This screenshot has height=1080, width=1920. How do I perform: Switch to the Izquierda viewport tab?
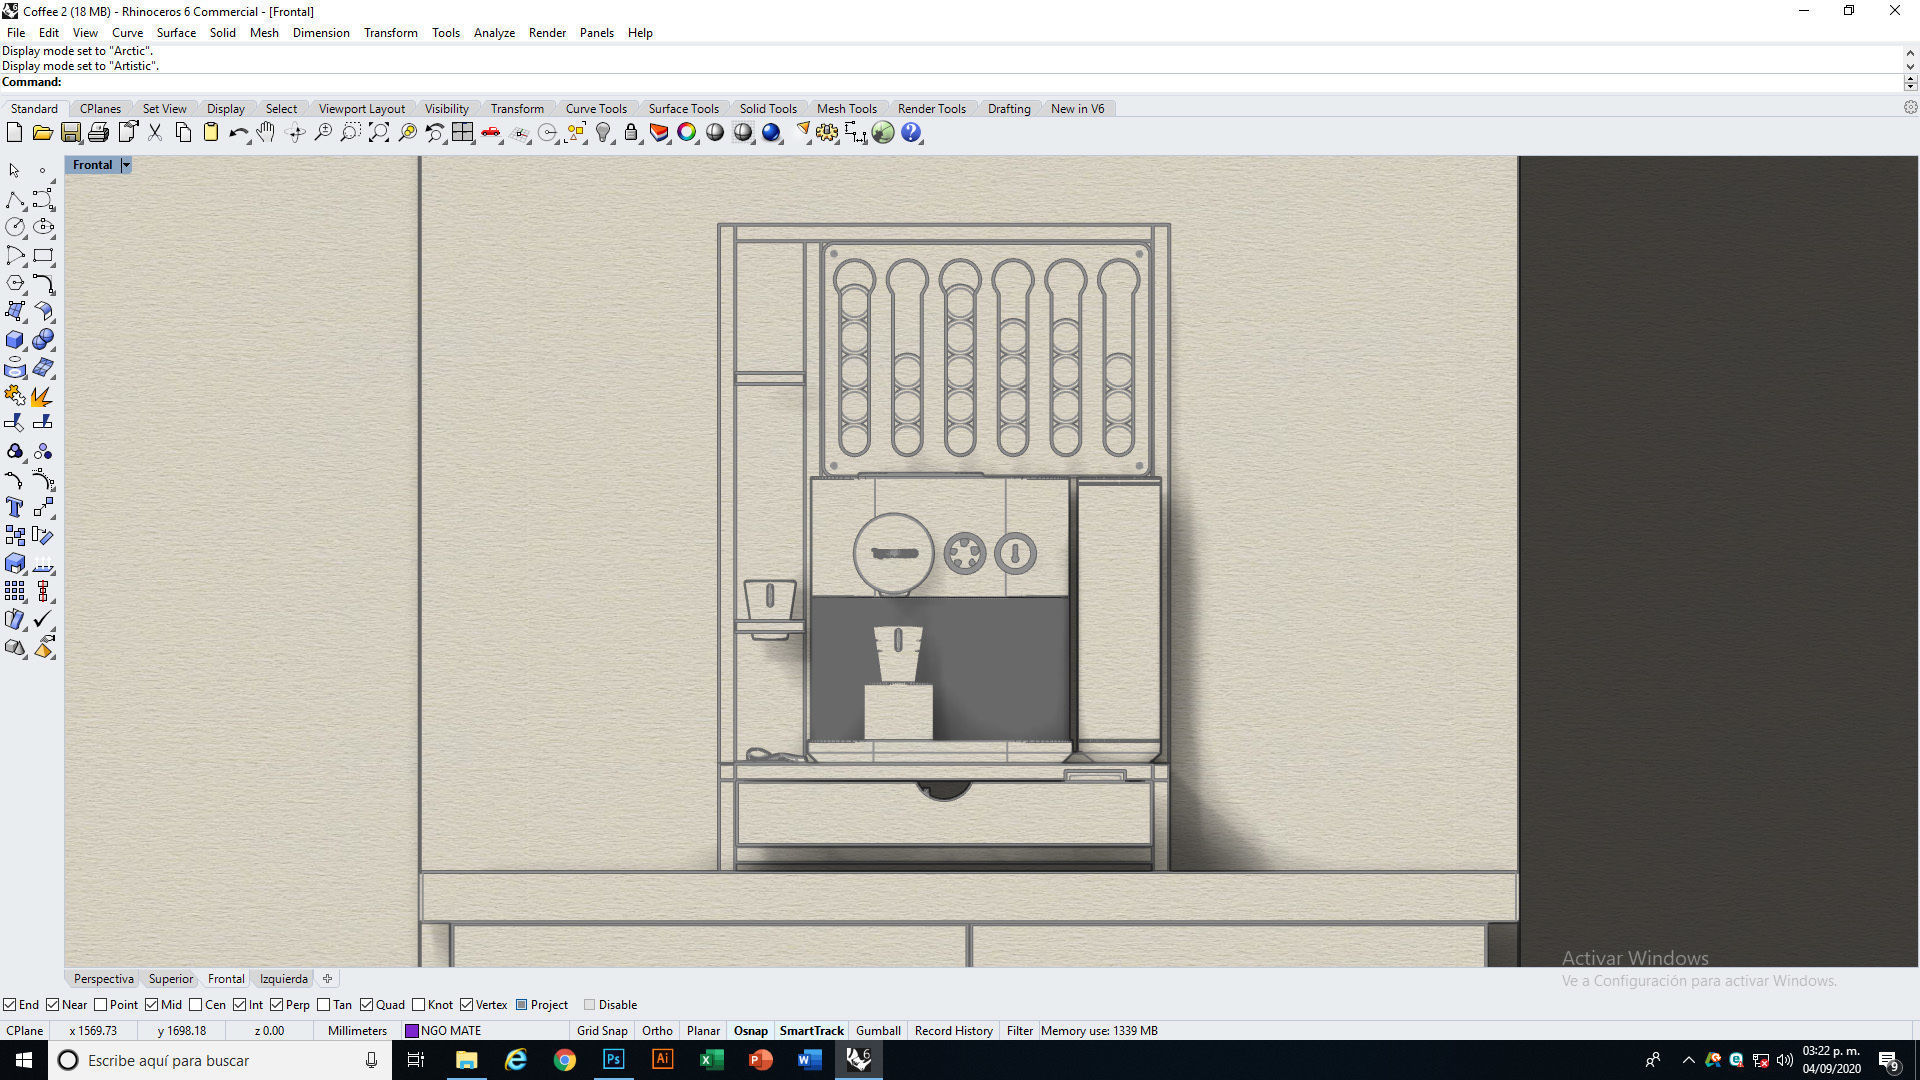(284, 979)
